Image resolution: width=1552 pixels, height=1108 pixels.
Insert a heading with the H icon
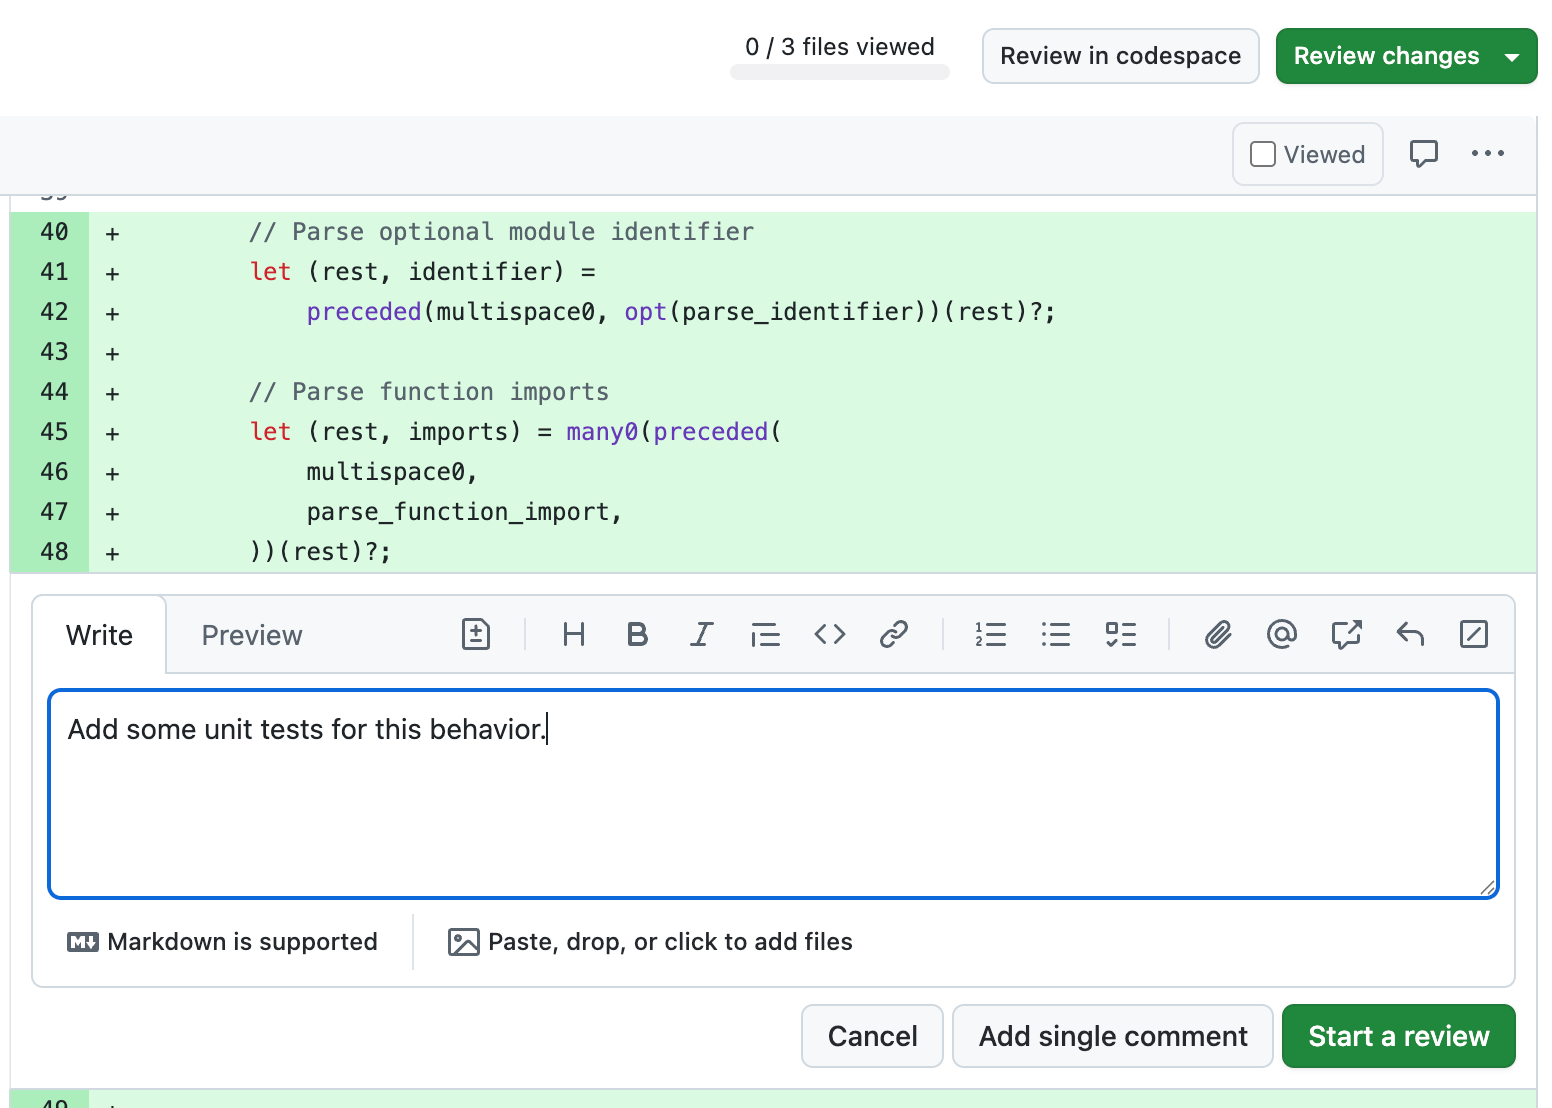tap(573, 634)
